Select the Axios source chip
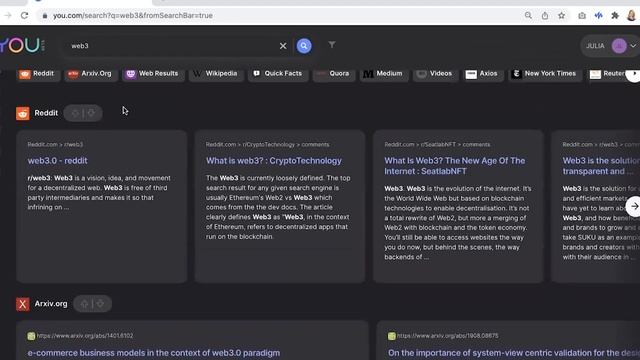This screenshot has width=640, height=360. [x=482, y=74]
